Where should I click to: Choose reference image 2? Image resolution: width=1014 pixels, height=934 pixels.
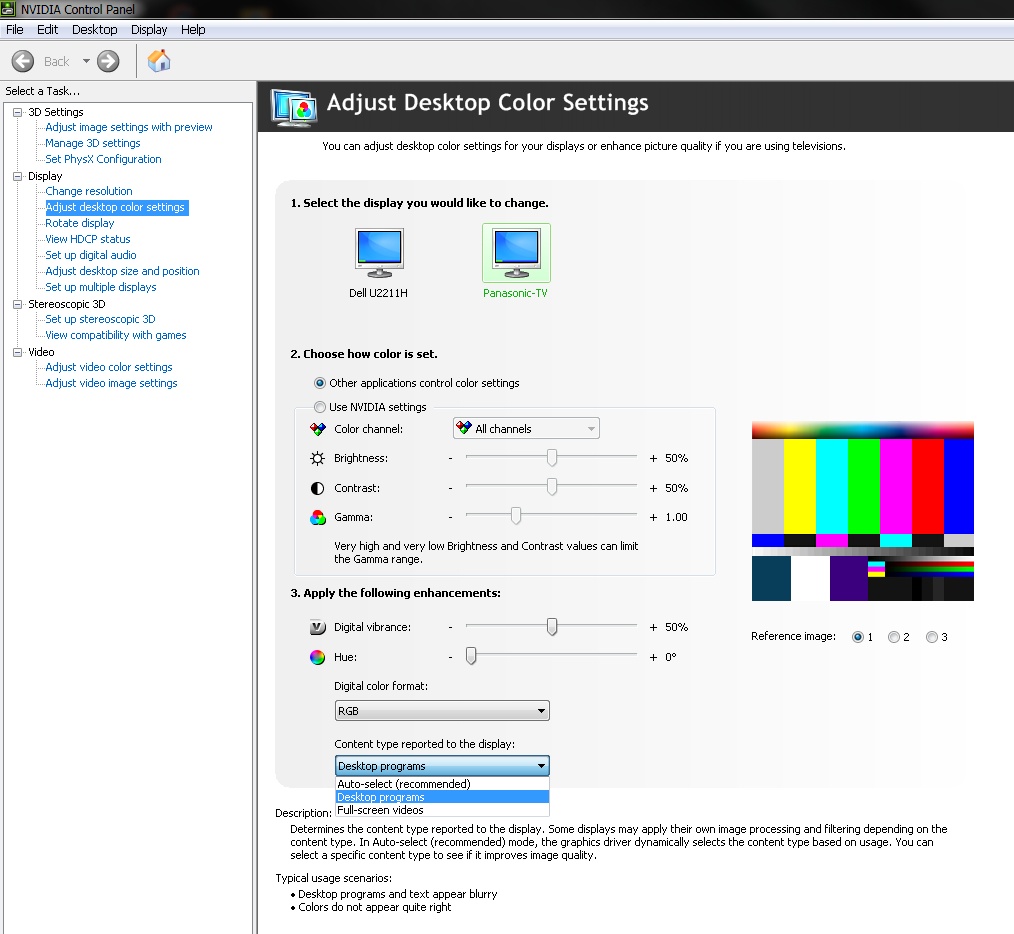tap(894, 637)
